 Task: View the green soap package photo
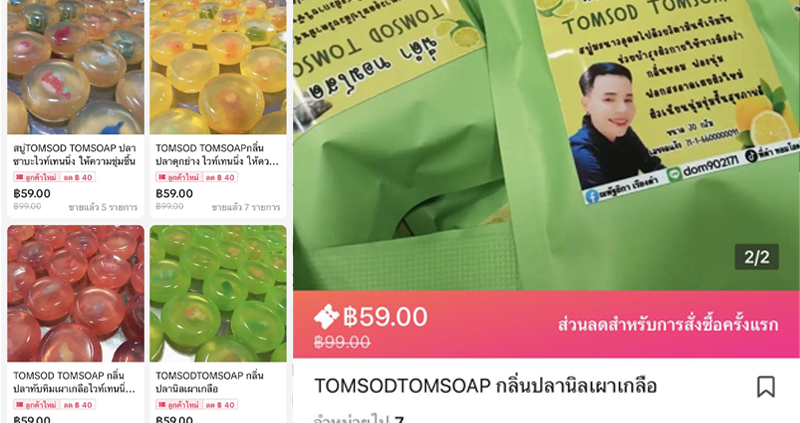pos(546,145)
